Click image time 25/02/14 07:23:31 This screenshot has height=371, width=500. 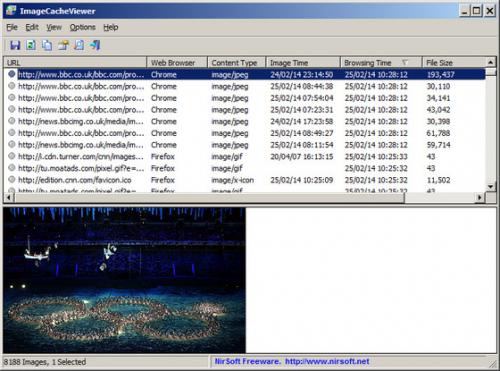(302, 110)
